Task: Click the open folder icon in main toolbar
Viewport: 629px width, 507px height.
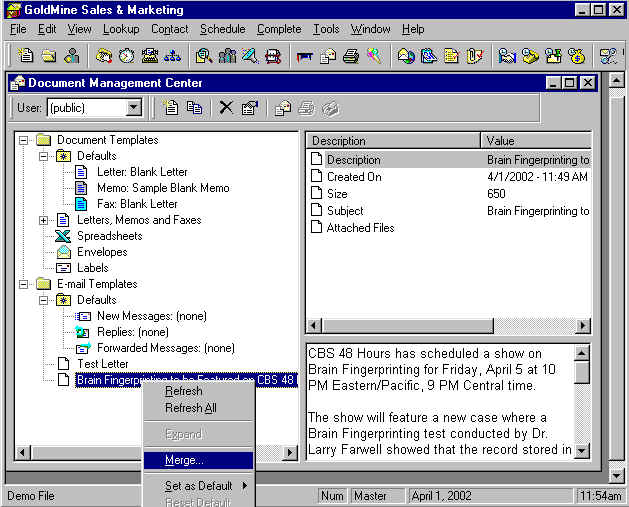Action: 49,56
